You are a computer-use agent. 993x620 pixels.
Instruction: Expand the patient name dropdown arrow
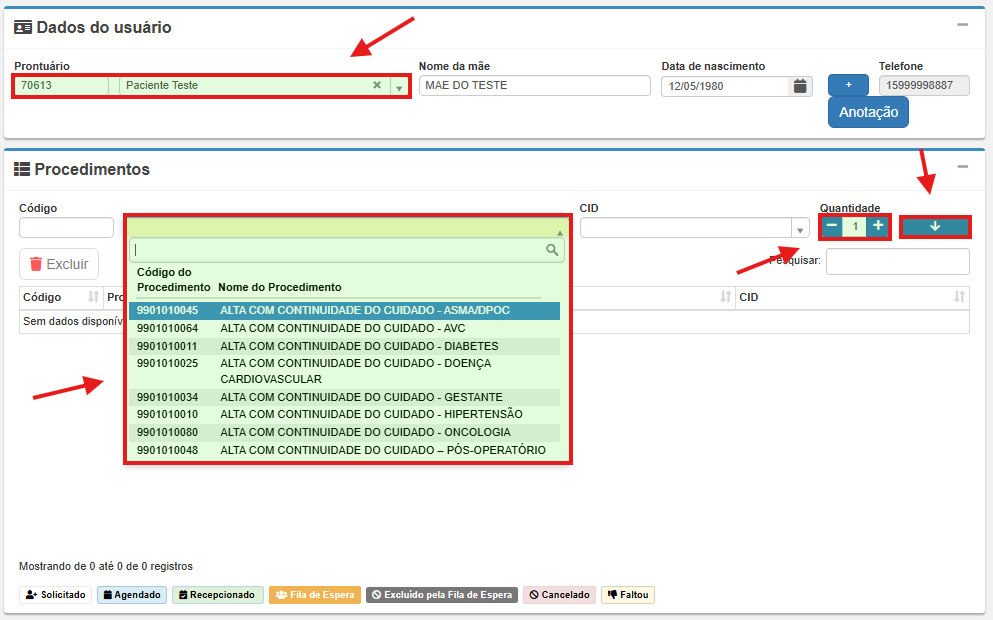pos(399,87)
